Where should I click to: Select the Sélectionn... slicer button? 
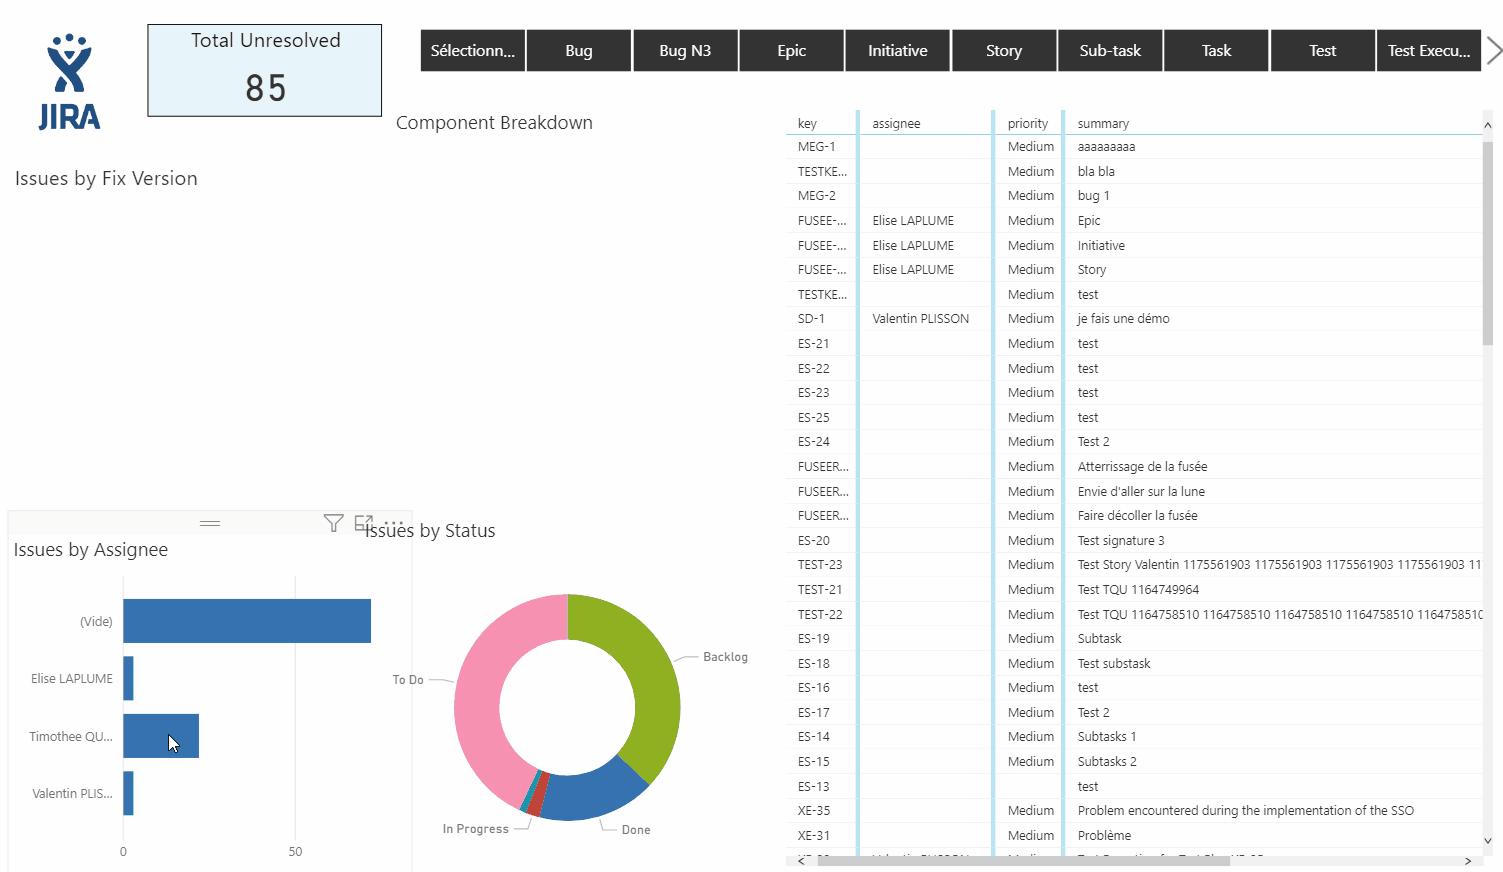coord(473,51)
